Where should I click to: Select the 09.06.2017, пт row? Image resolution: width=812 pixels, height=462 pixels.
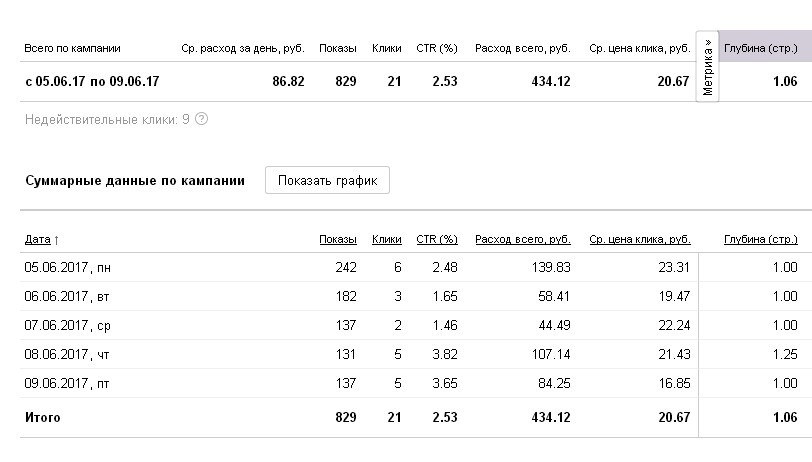pos(58,384)
